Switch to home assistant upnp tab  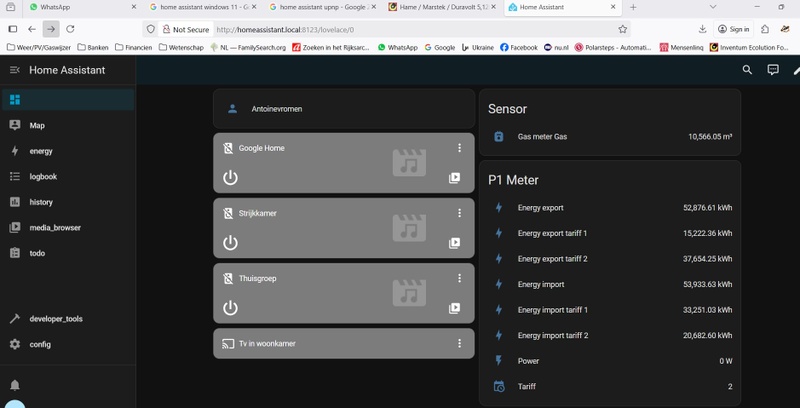click(x=322, y=7)
